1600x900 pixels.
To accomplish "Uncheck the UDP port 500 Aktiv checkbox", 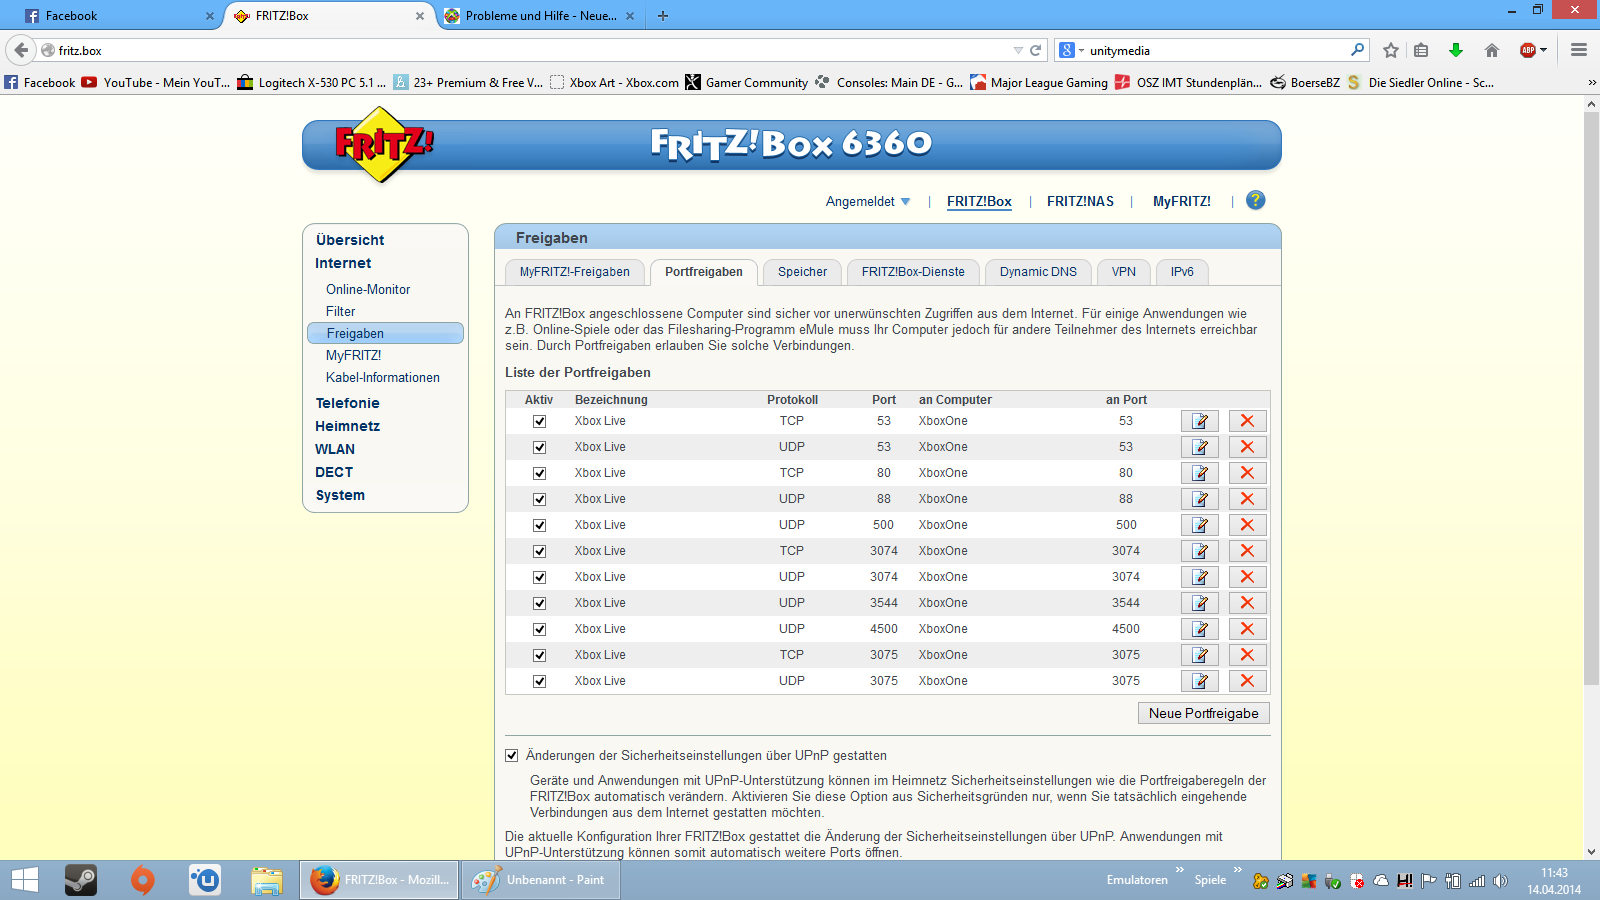I will (539, 526).
